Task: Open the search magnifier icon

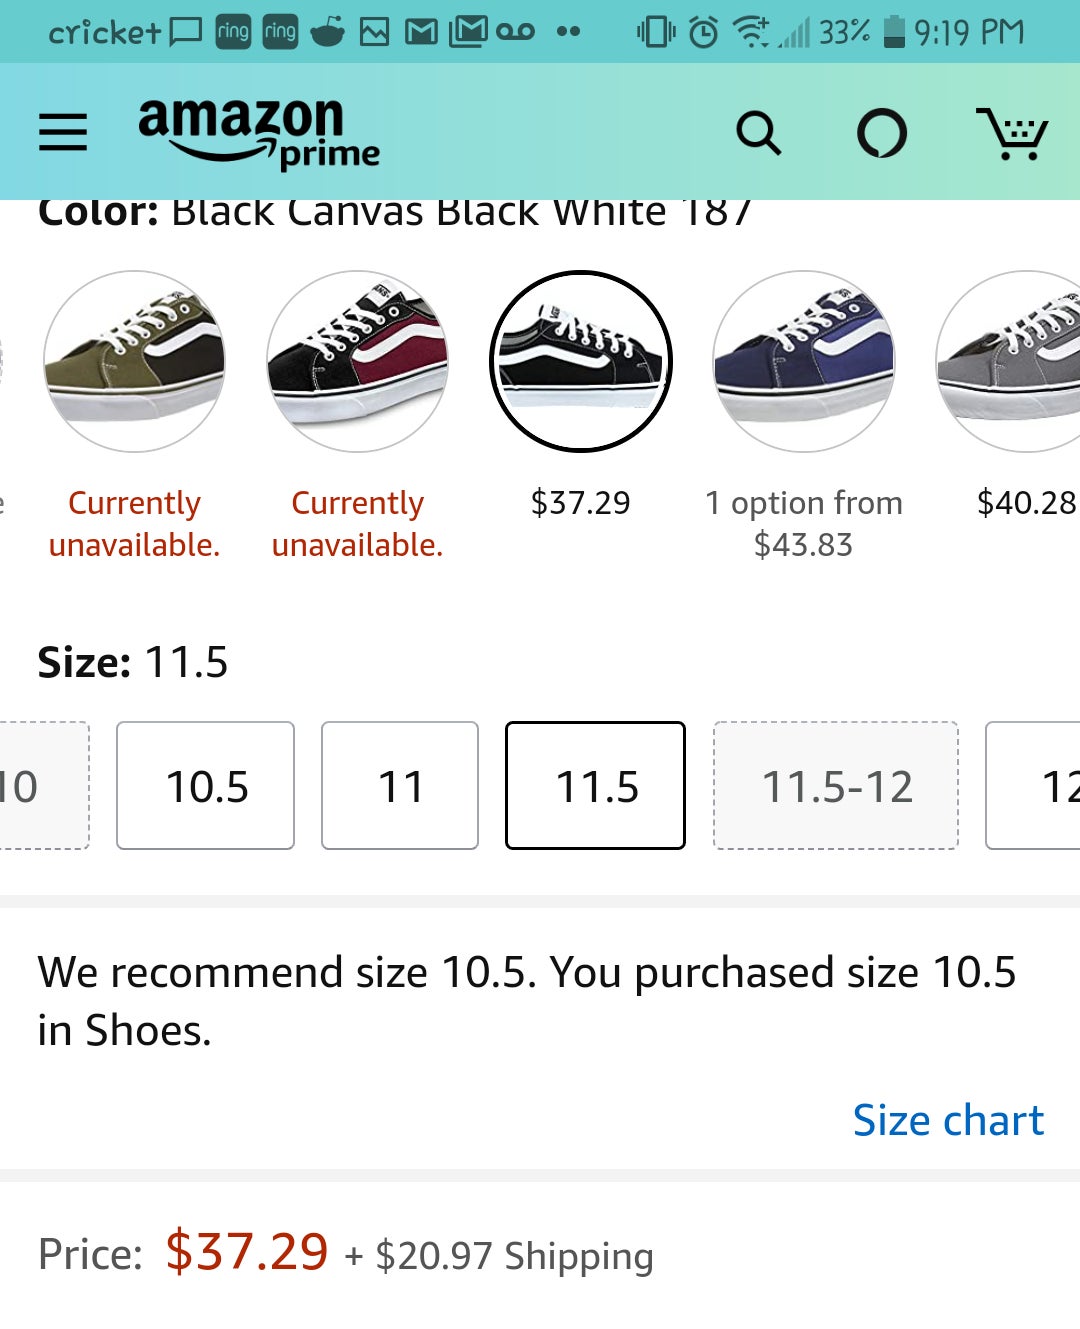Action: (x=760, y=133)
